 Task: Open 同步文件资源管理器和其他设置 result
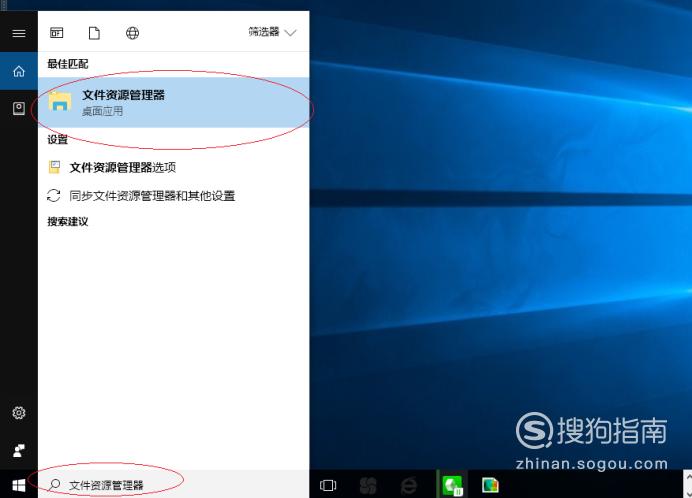click(173, 196)
